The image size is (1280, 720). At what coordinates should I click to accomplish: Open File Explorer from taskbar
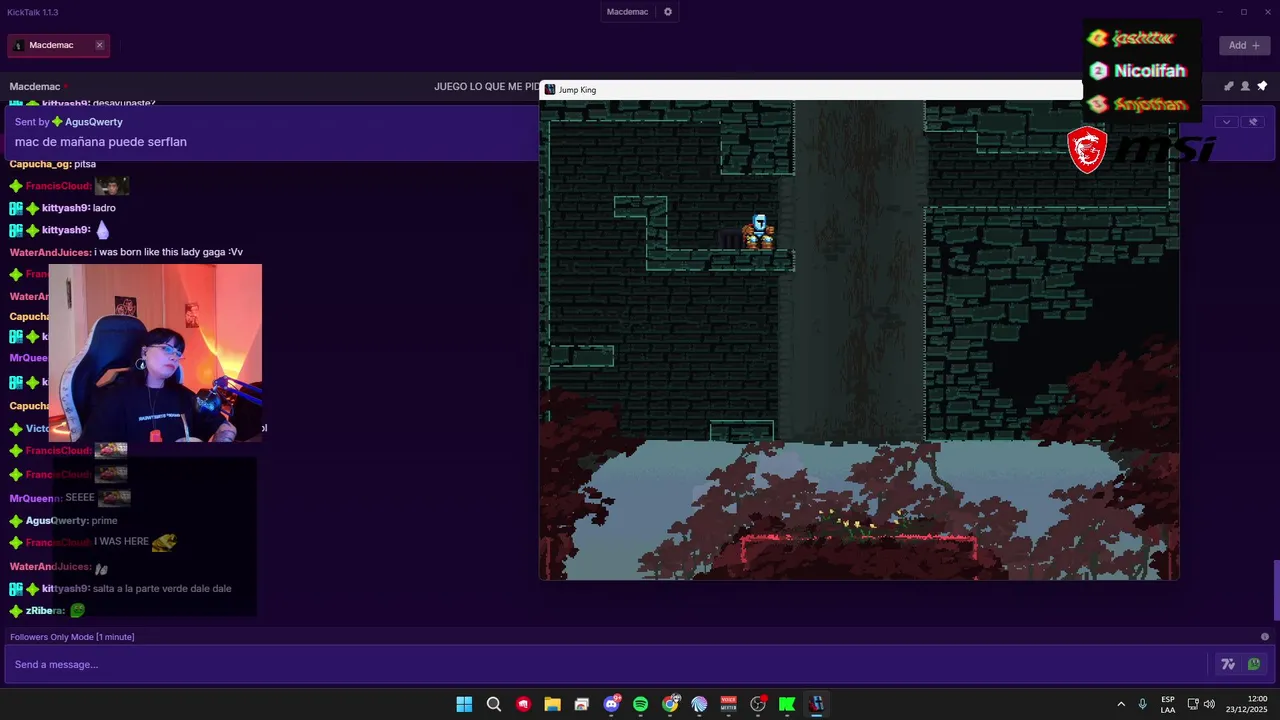(x=552, y=704)
